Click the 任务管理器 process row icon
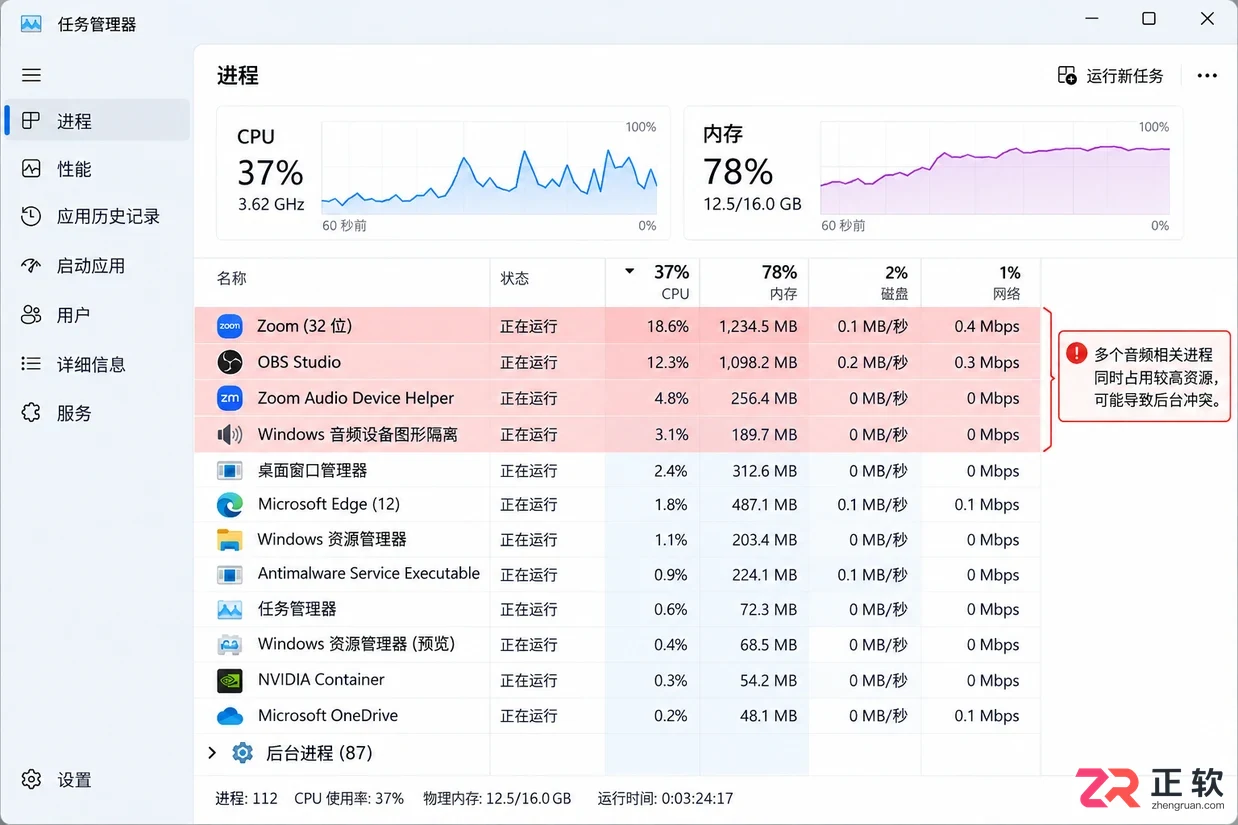1238x825 pixels. (x=230, y=609)
